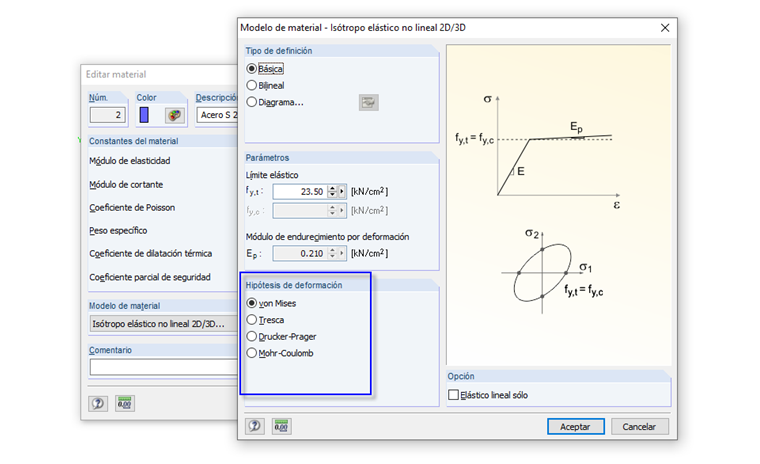The height and width of the screenshot is (464, 760).
Task: Close the Modelo de material dialog
Action: pos(665,28)
